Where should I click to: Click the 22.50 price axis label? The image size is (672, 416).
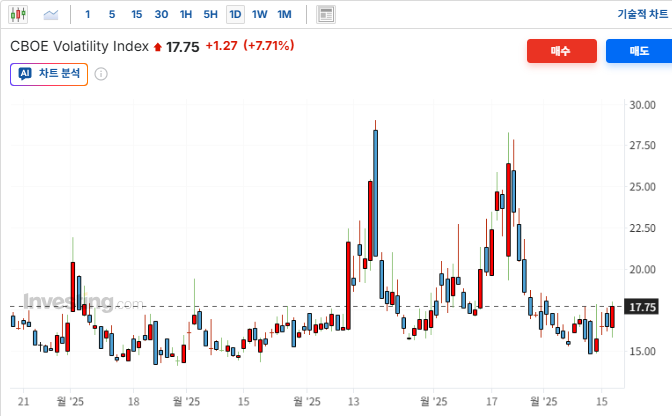[642, 228]
